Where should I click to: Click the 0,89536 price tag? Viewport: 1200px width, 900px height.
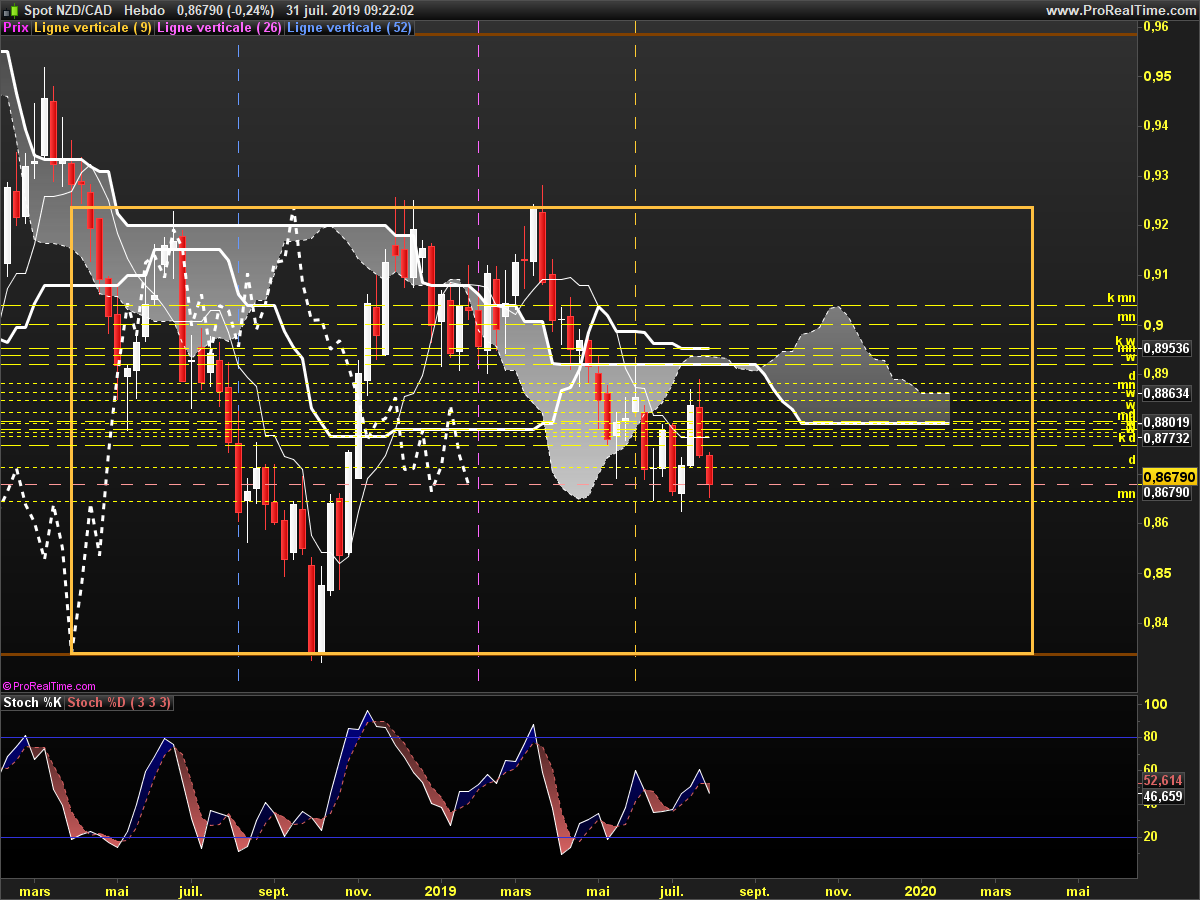(x=1166, y=349)
